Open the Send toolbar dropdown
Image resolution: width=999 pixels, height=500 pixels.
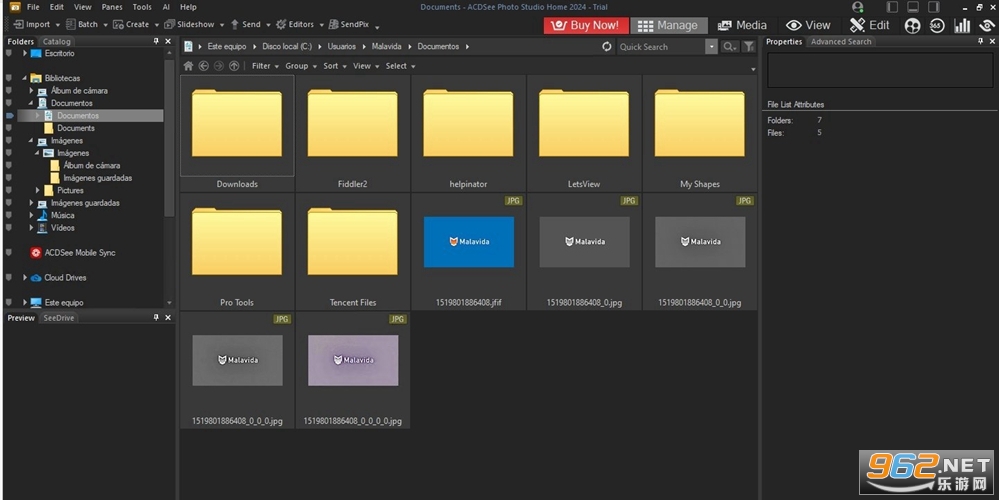(x=268, y=25)
